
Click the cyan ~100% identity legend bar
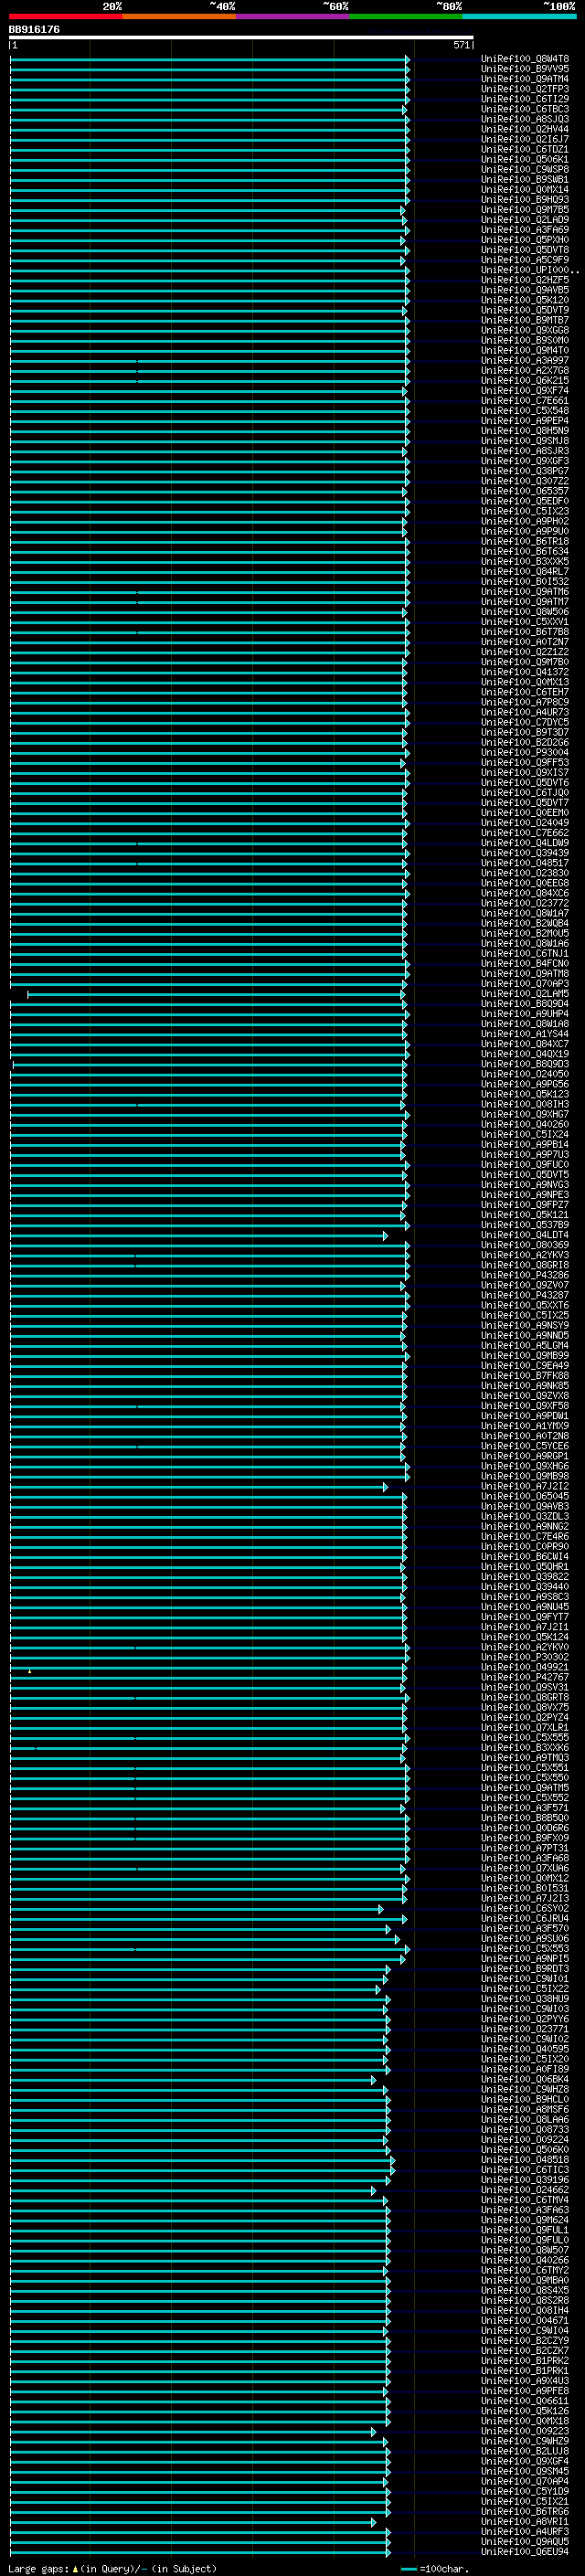[519, 16]
